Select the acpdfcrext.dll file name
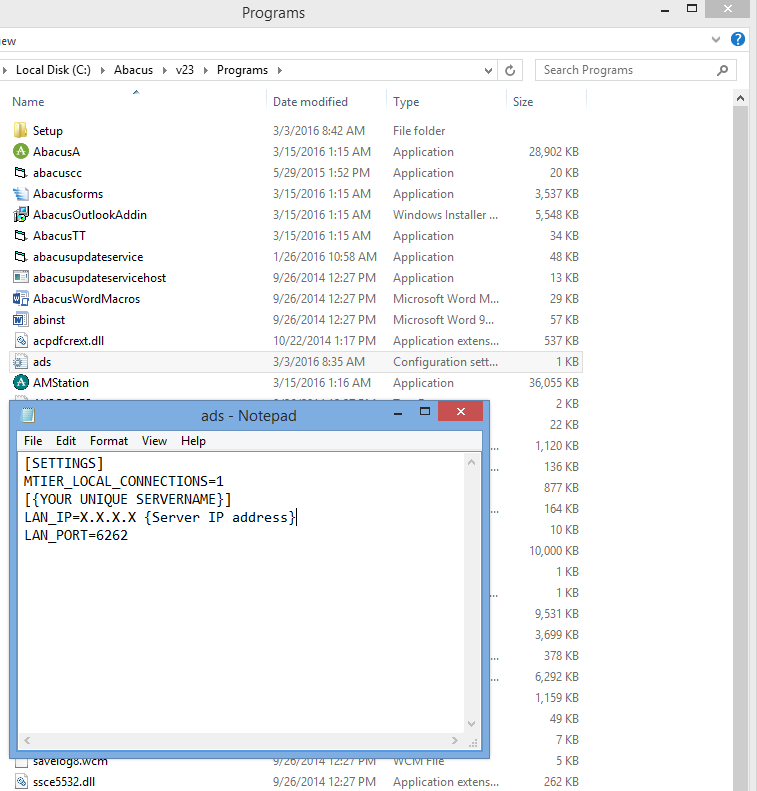The image size is (757, 791). [x=68, y=341]
